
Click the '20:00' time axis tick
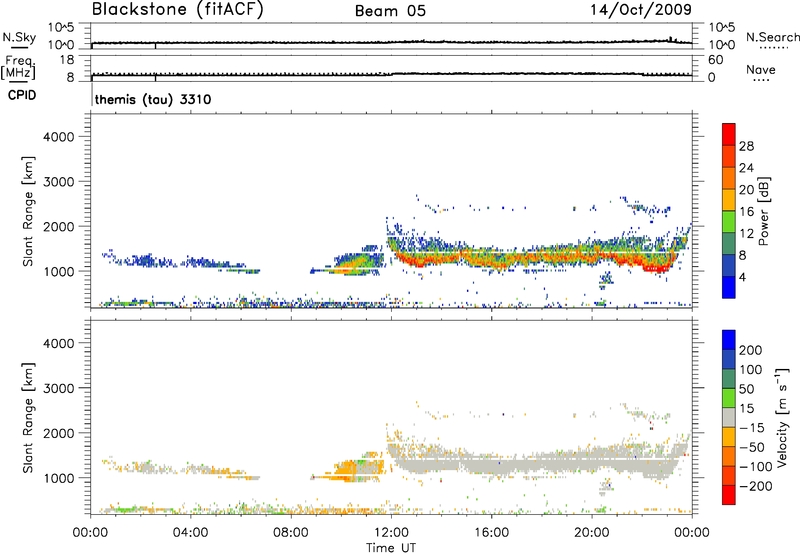(591, 533)
